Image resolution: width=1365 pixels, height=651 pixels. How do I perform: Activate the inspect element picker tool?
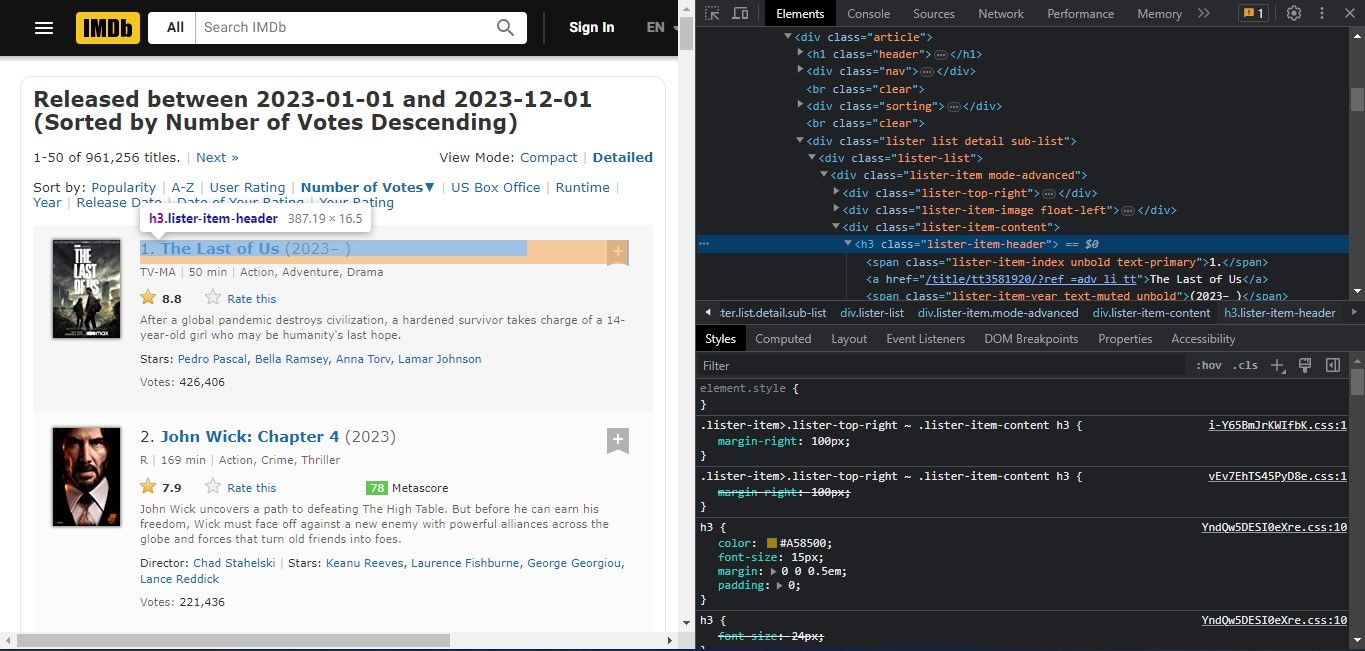point(711,13)
